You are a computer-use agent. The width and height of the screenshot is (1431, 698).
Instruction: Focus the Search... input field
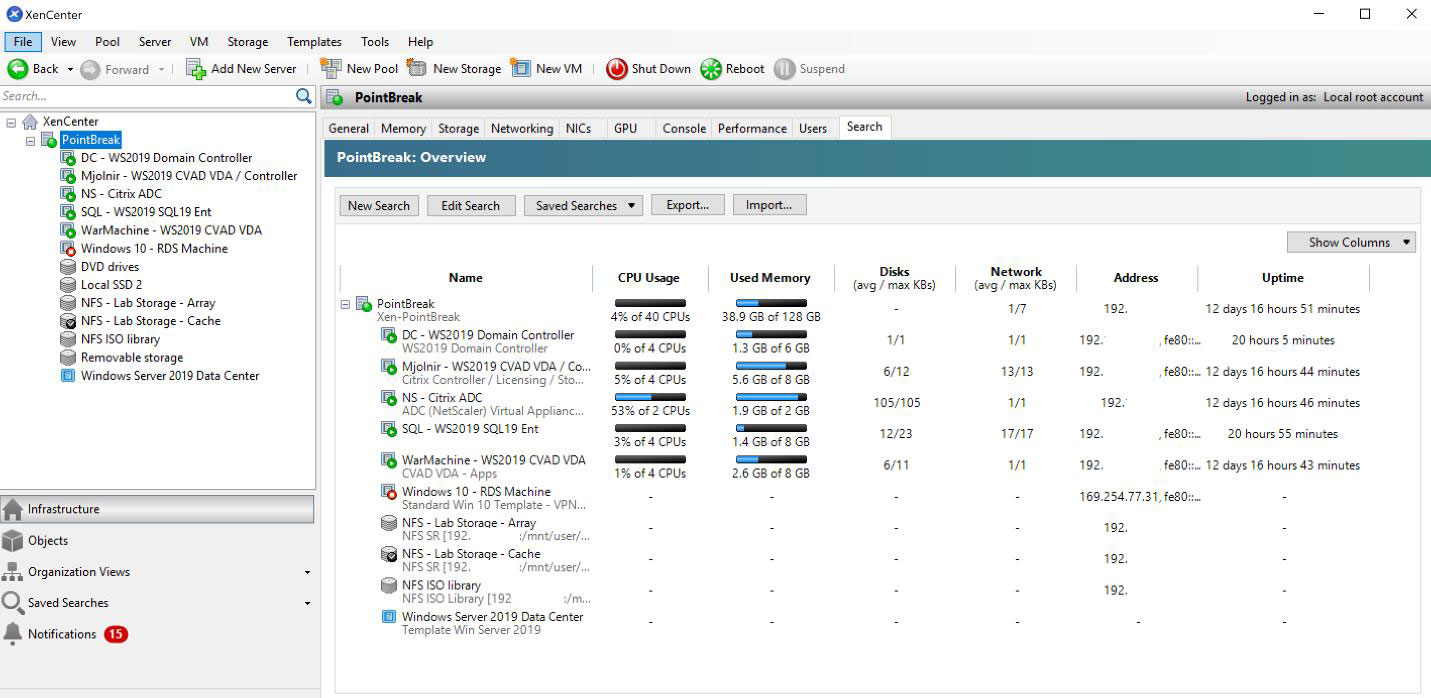(147, 96)
